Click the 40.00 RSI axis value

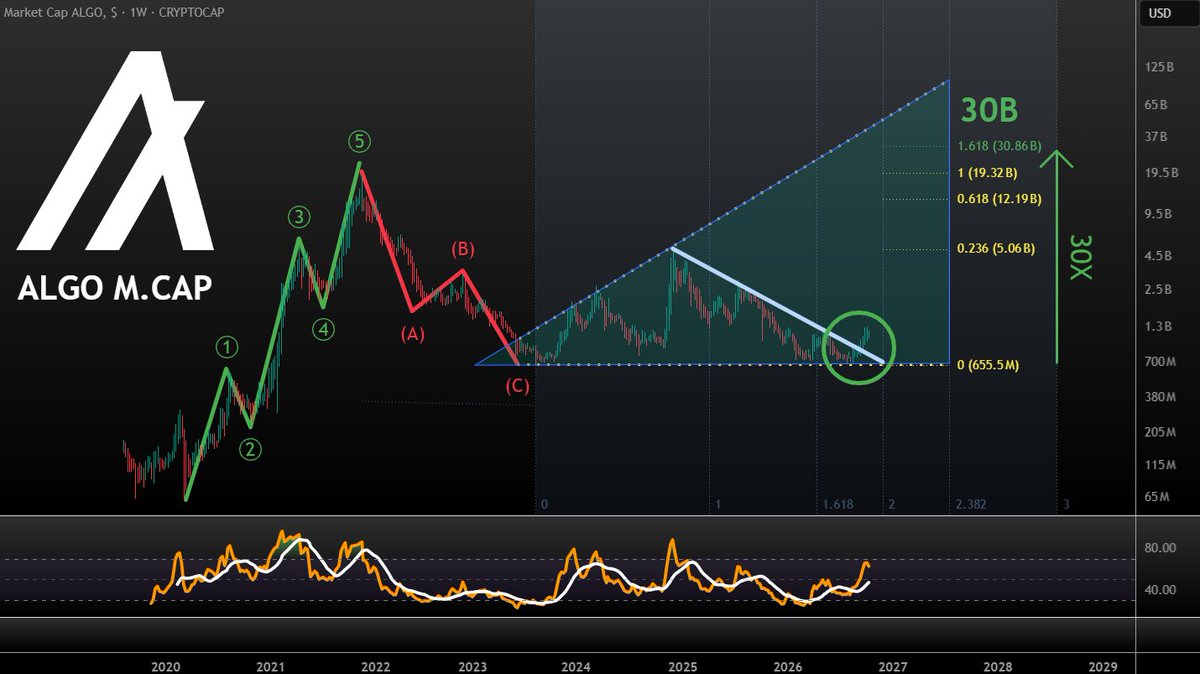[x=1158, y=590]
